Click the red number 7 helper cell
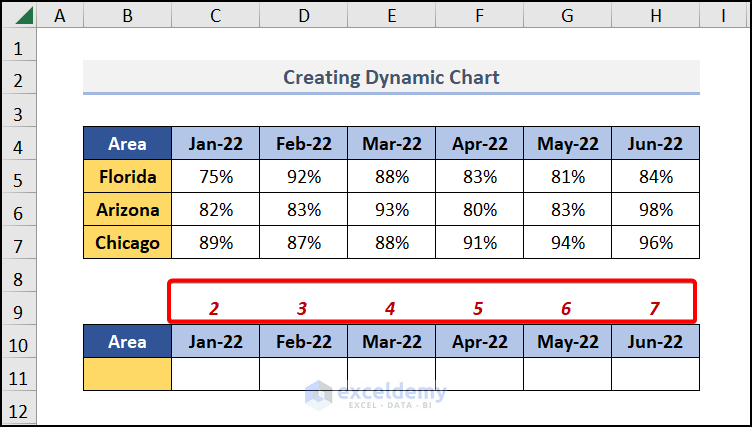Screen dimensions: 752x427 coord(655,309)
